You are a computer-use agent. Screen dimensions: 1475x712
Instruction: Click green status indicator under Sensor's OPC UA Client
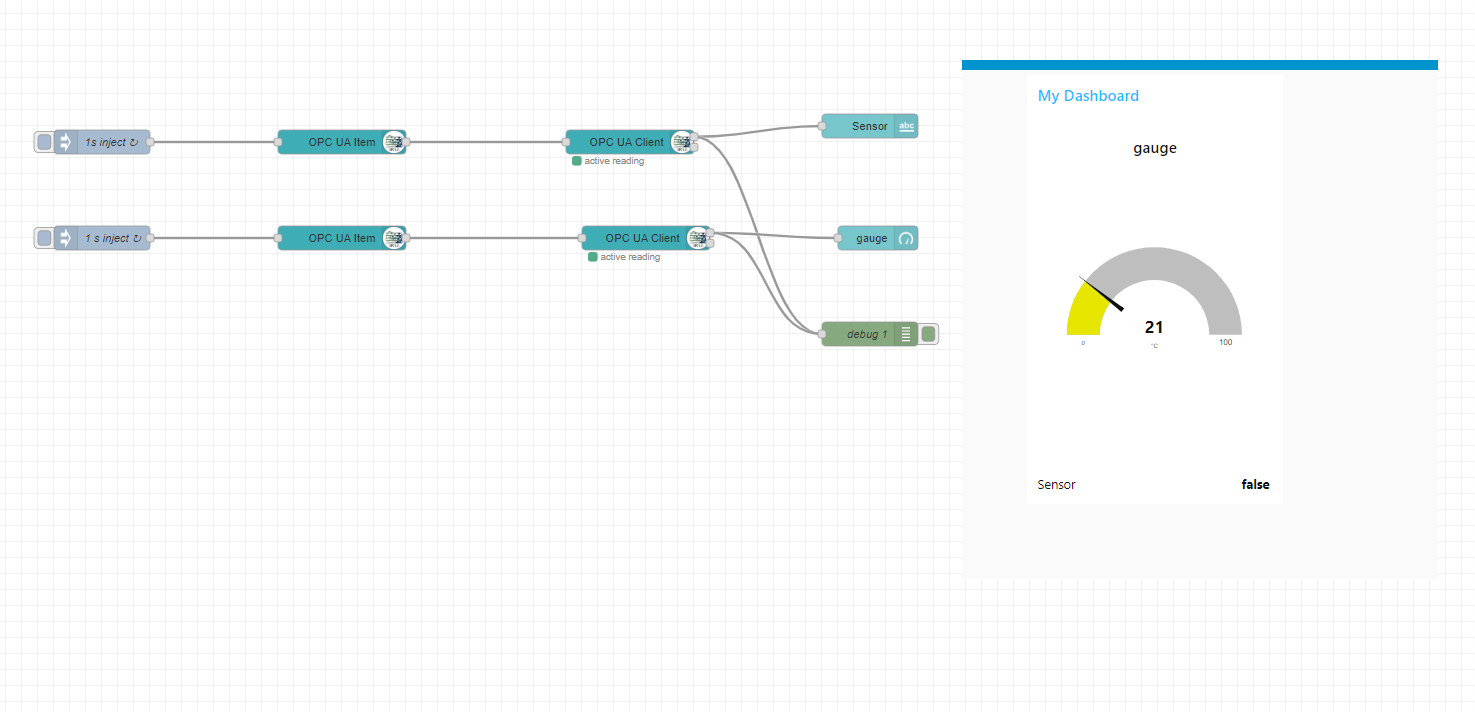[x=577, y=161]
